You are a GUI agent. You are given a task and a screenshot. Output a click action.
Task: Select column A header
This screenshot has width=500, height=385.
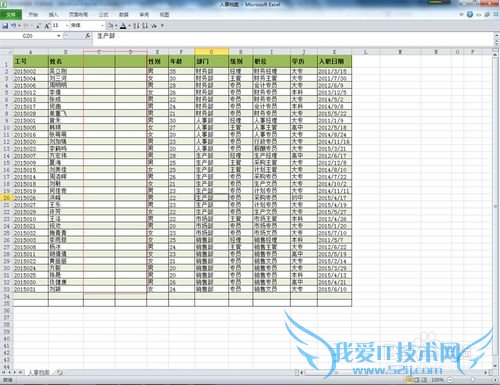tap(31, 52)
